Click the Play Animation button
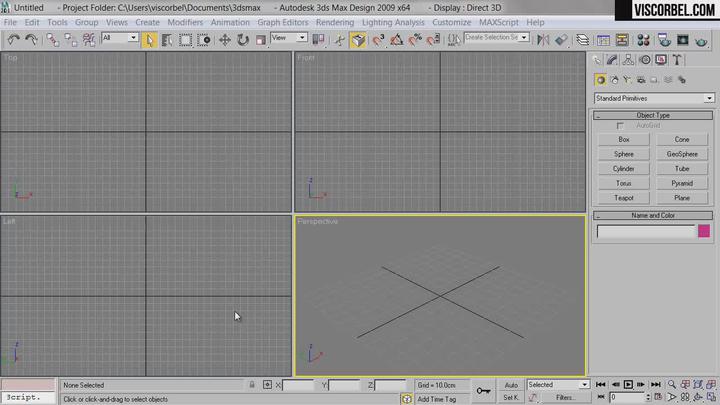 pos(628,384)
